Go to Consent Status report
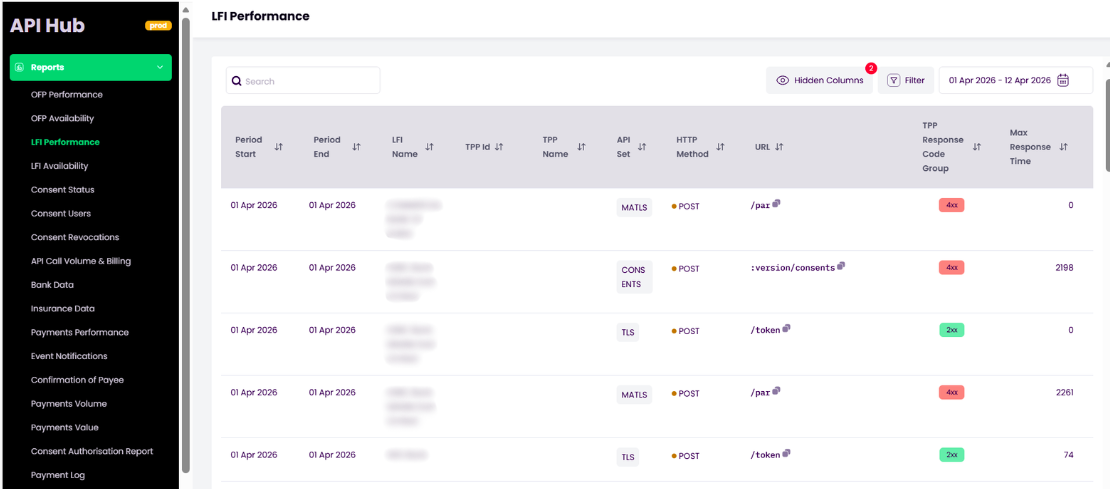This screenshot has width=1110, height=489. [x=62, y=190]
